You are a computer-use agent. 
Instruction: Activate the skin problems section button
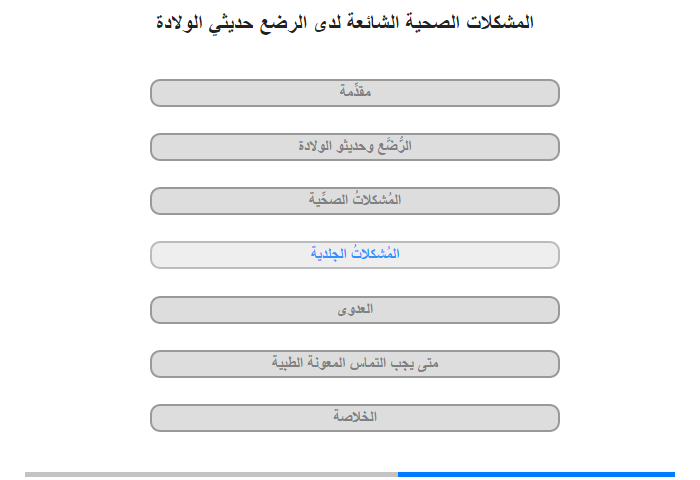pos(354,255)
